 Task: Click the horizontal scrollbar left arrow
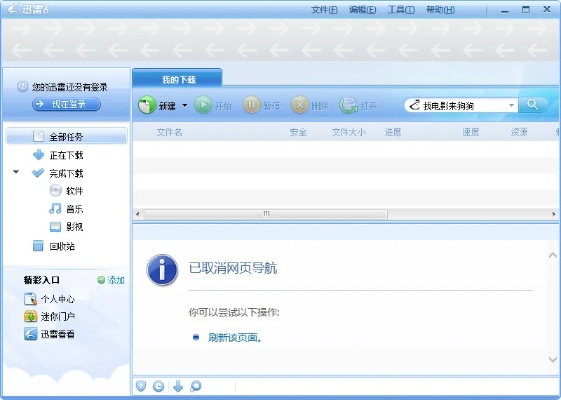138,214
